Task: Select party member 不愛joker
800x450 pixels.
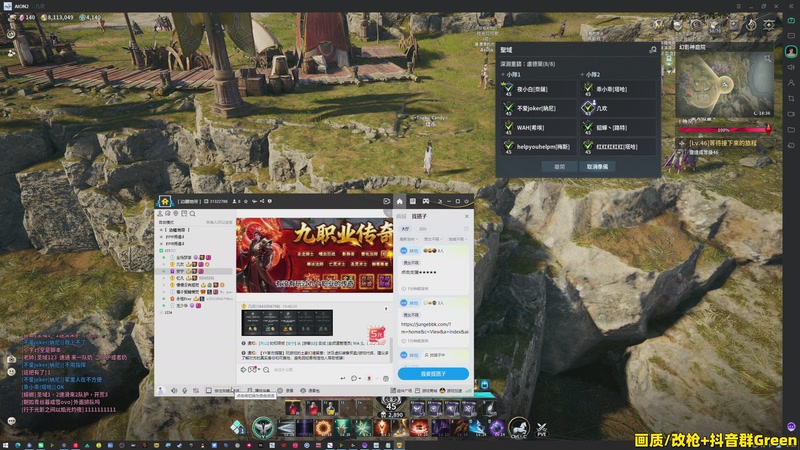Action: (539, 108)
